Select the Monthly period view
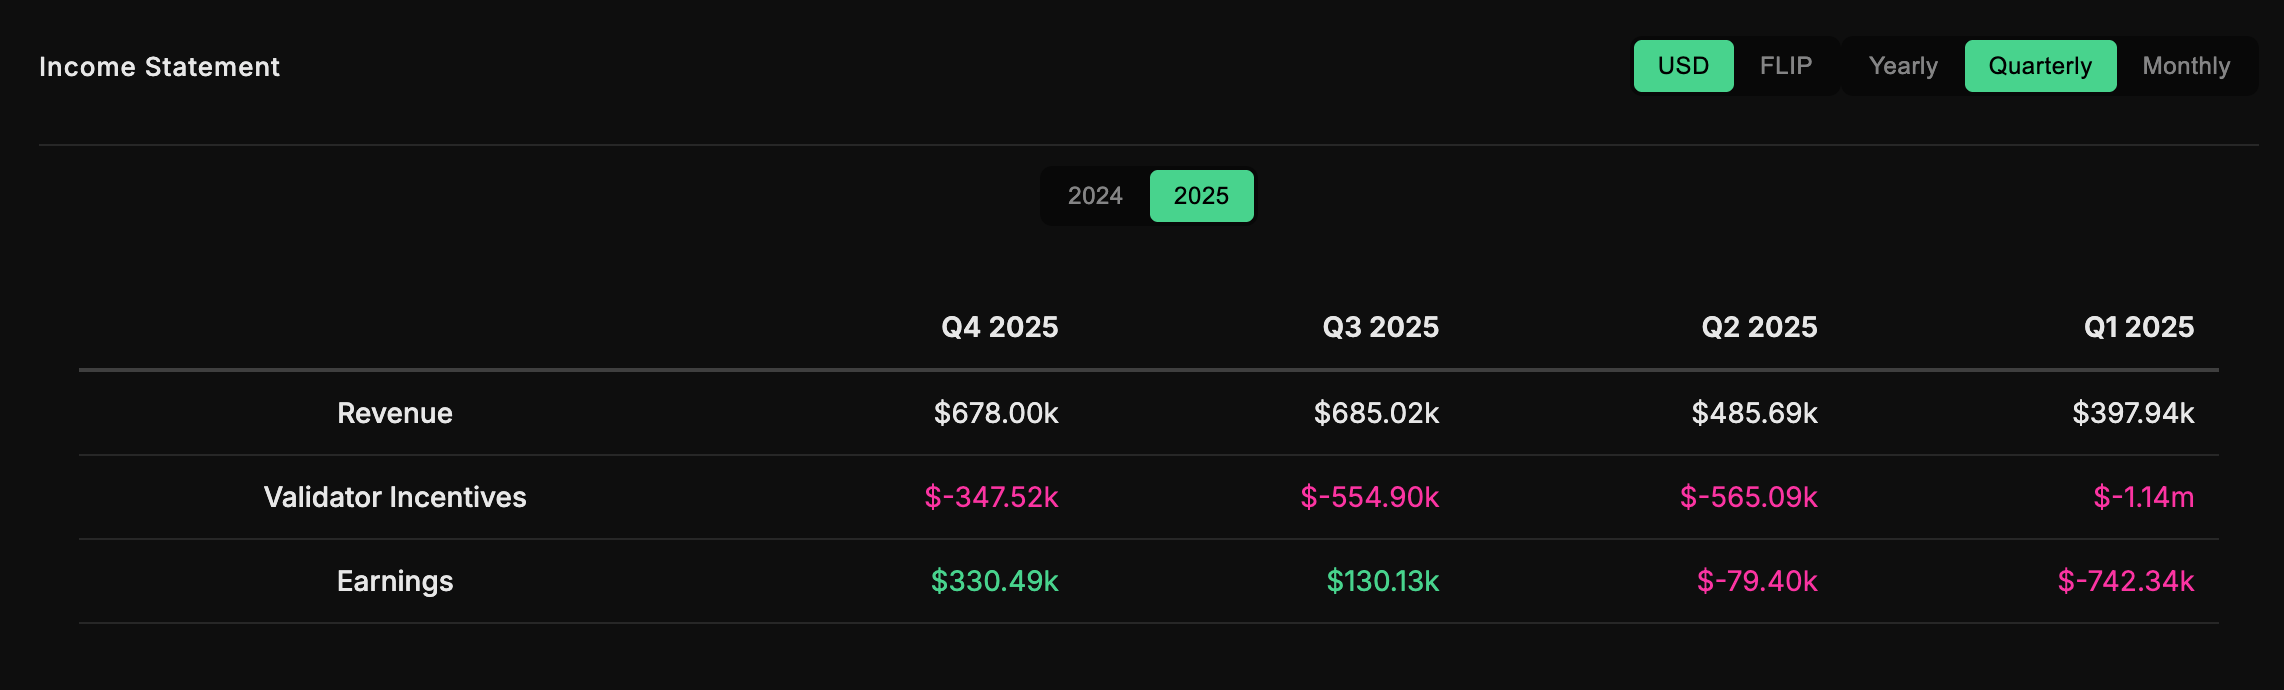The width and height of the screenshot is (2284, 690). [2186, 66]
